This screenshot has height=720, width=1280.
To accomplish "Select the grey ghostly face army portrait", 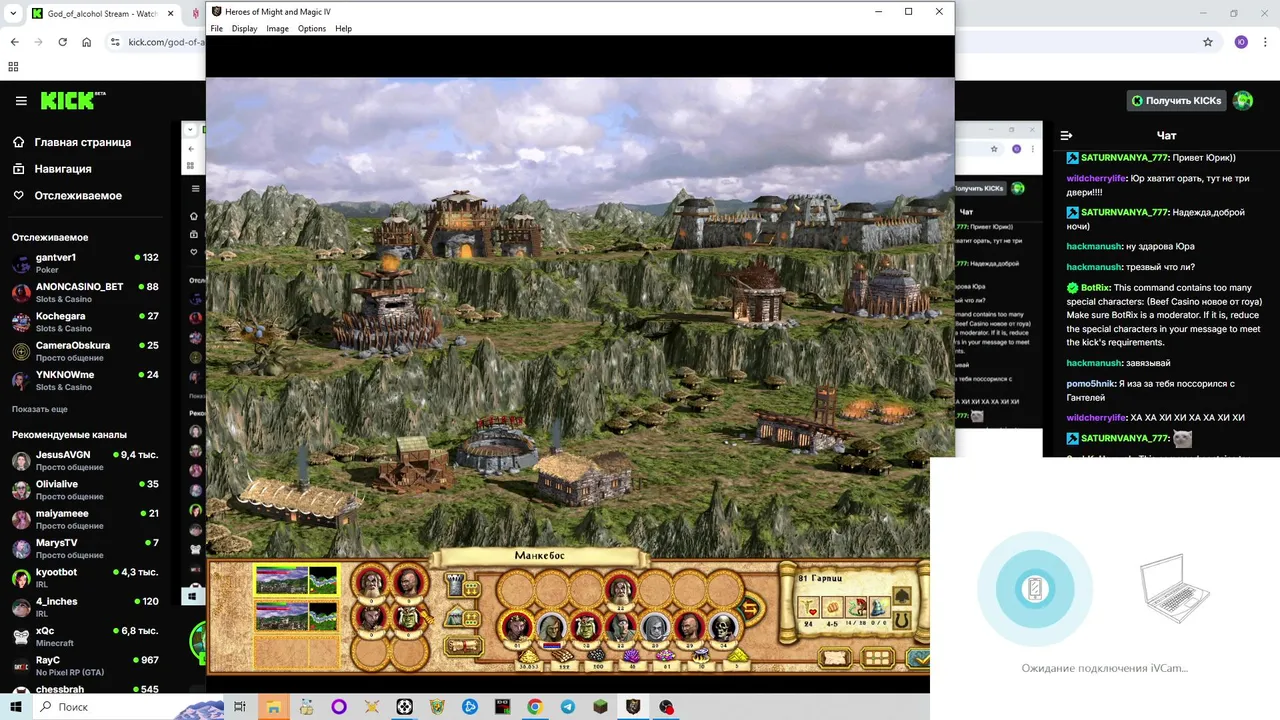I will pyautogui.click(x=654, y=628).
